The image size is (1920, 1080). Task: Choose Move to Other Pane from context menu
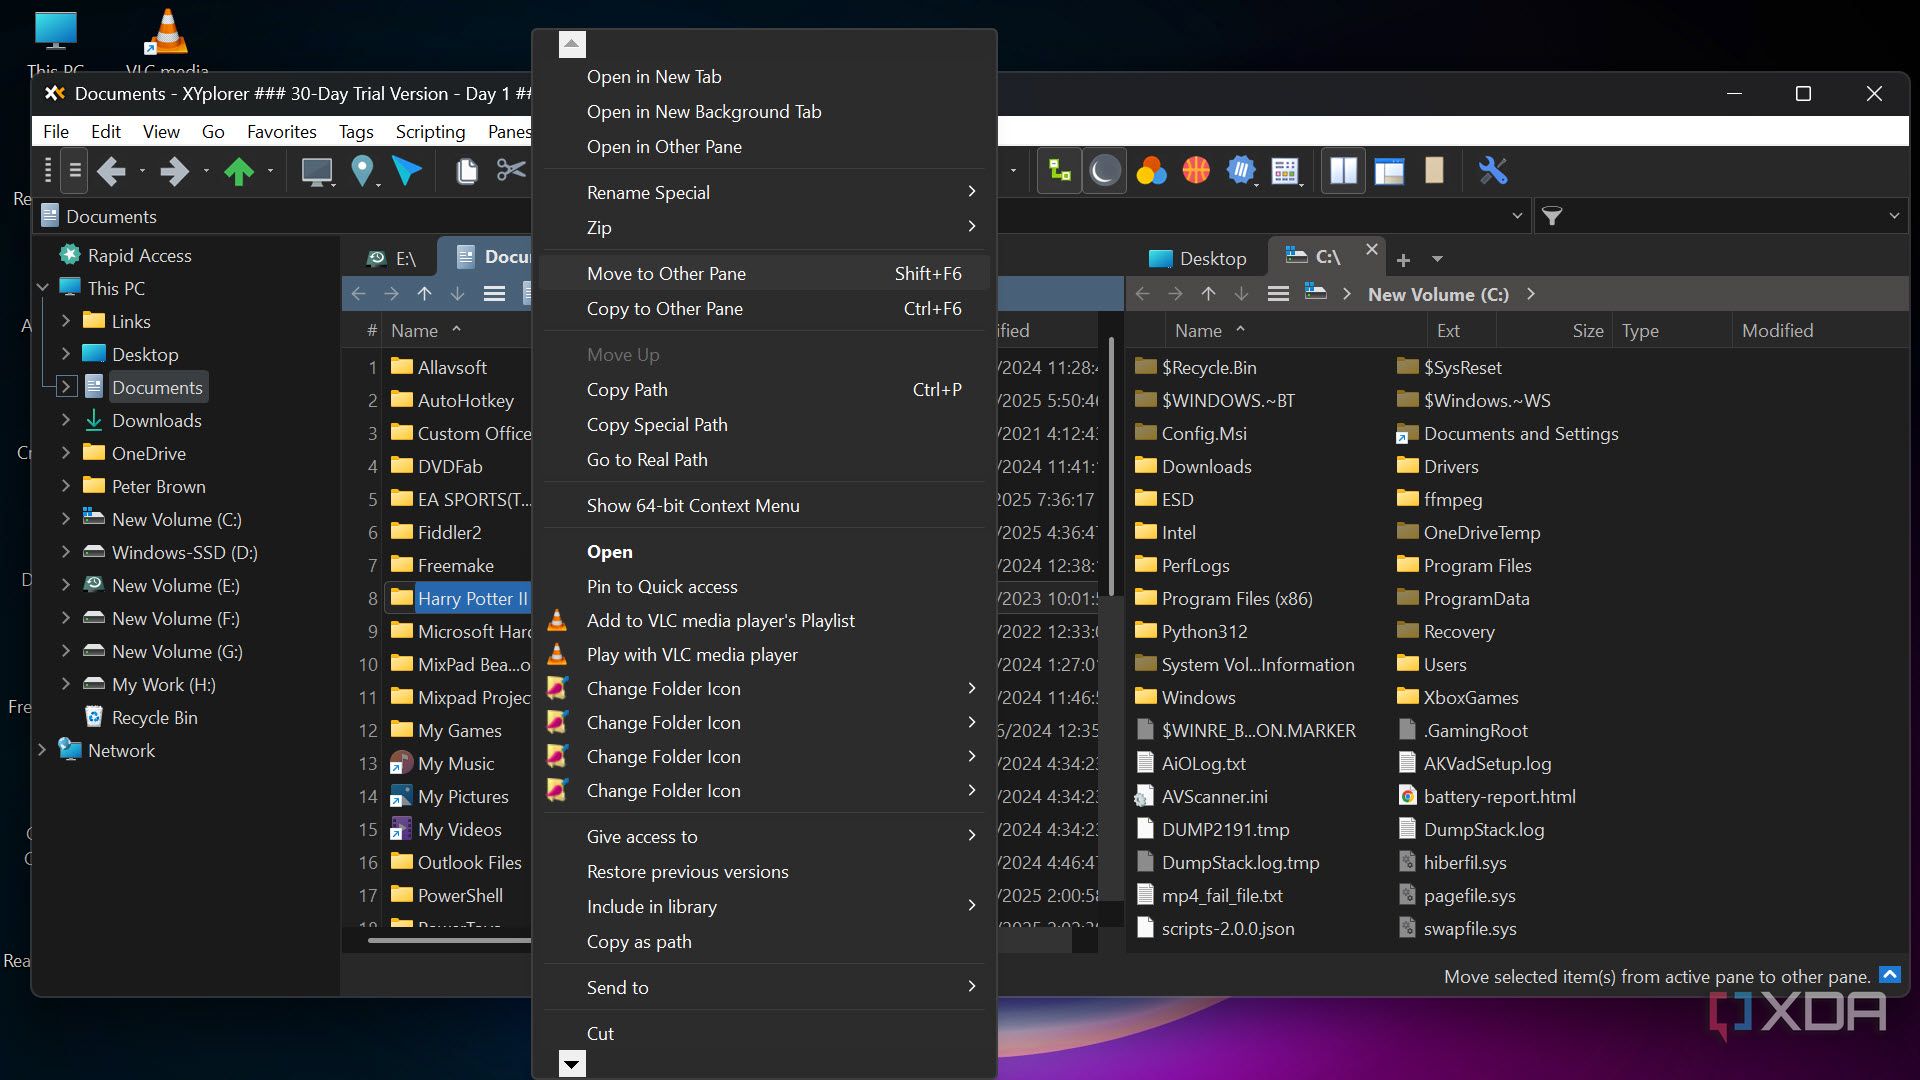coord(764,273)
